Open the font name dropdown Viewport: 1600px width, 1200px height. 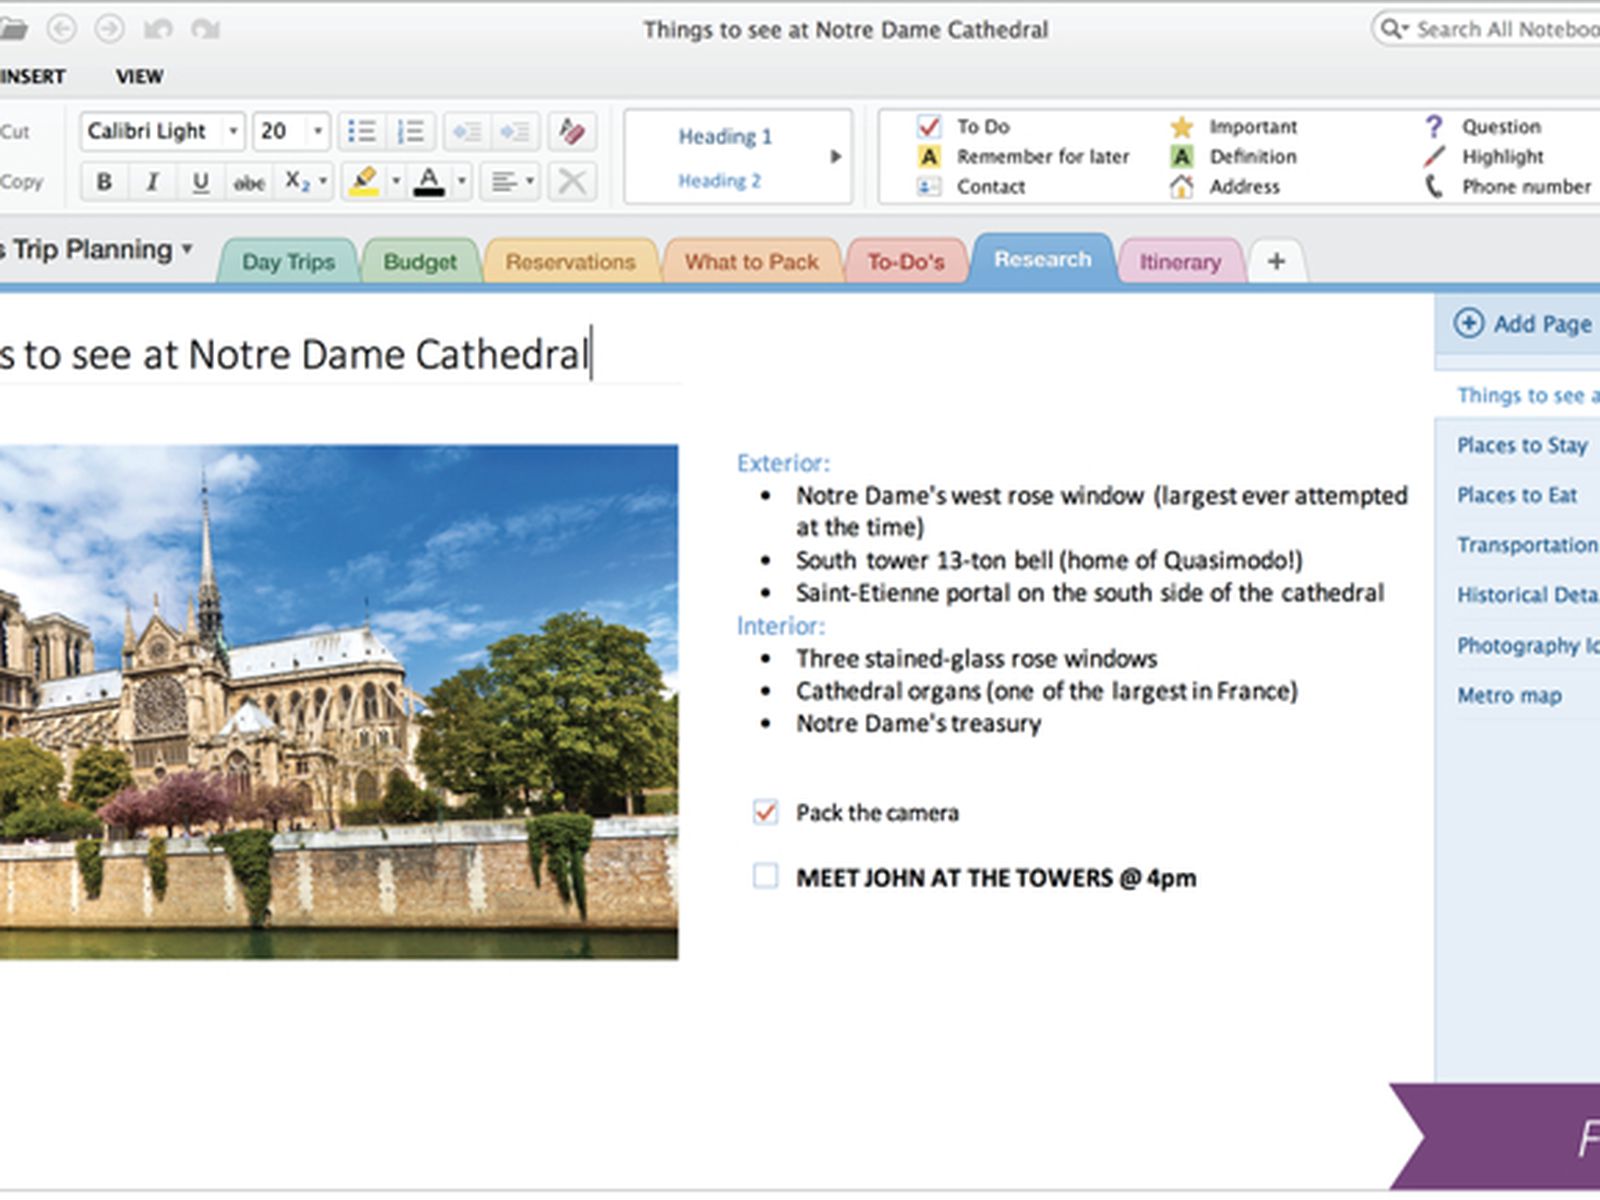coord(232,131)
